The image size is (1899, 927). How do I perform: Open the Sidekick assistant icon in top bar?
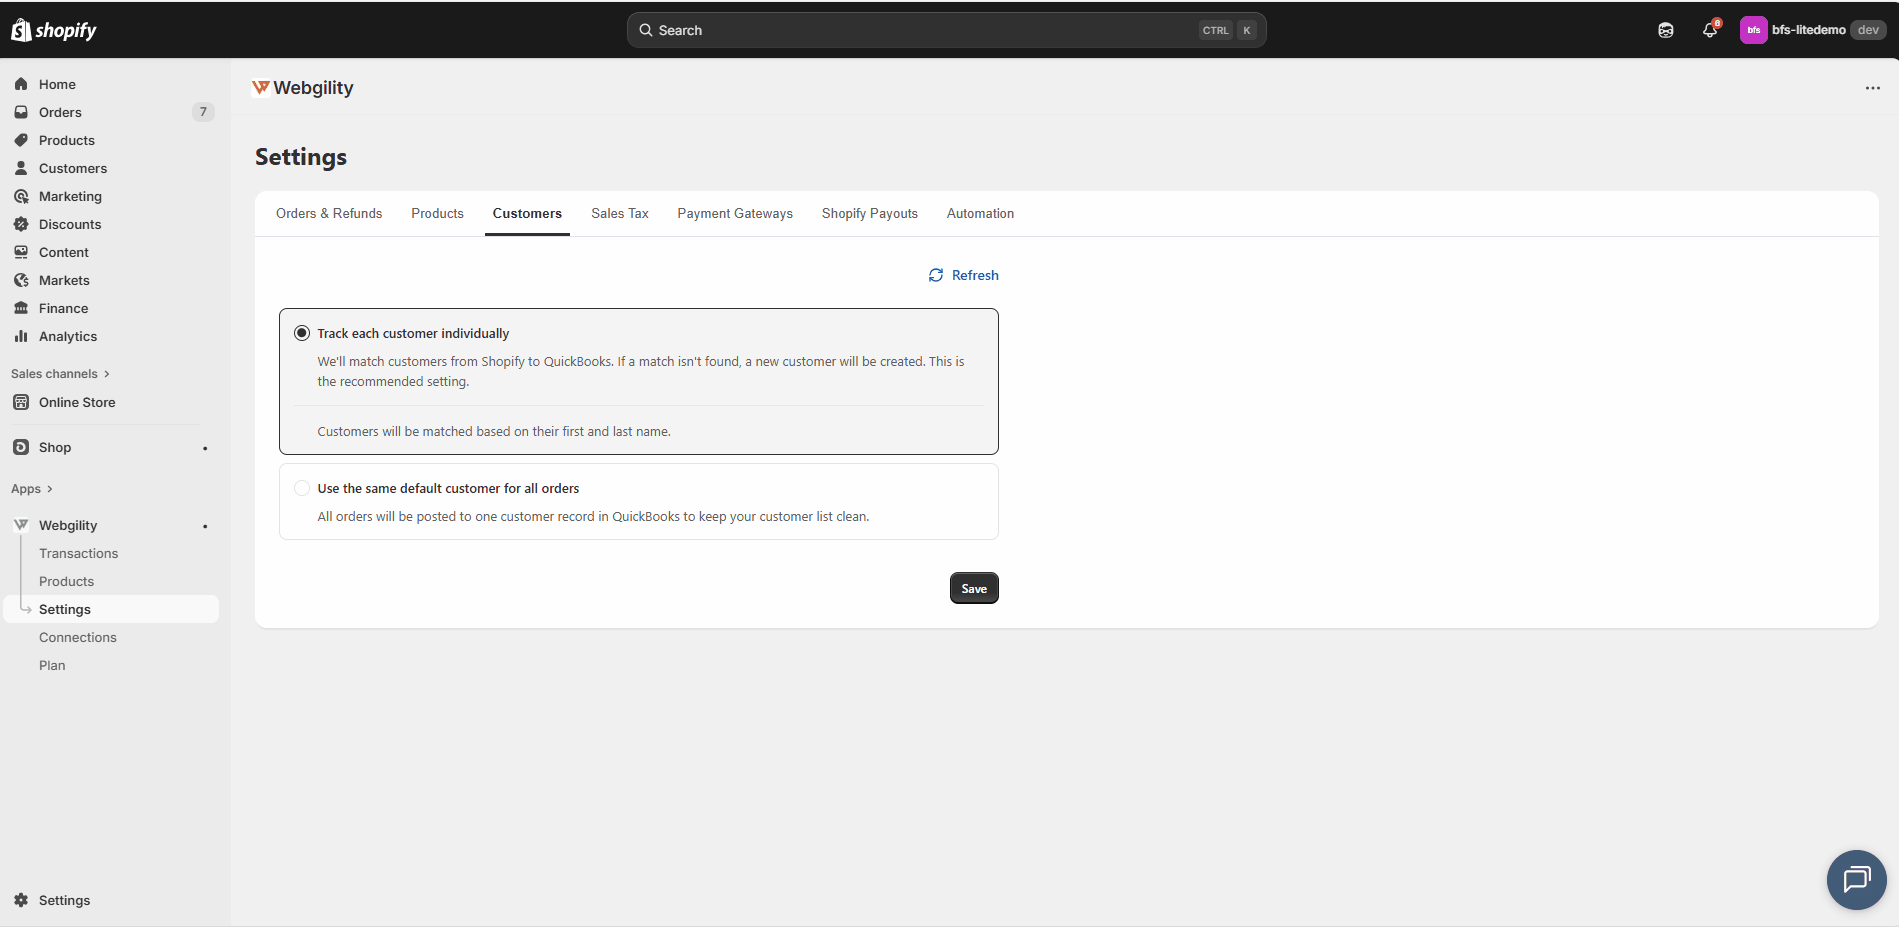1666,30
